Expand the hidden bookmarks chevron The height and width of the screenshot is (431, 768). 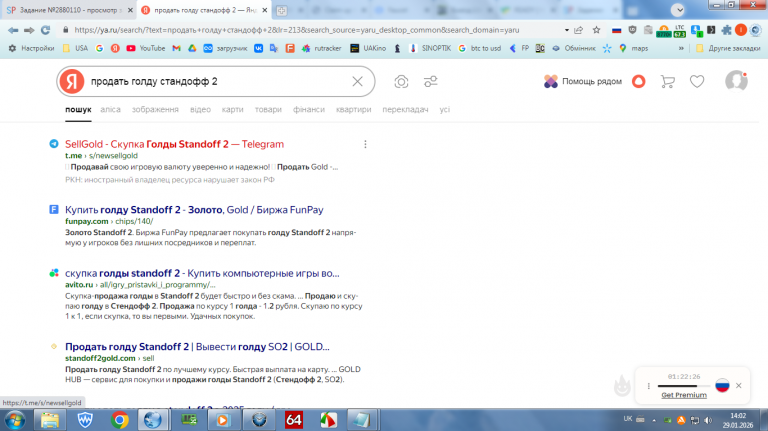681,48
